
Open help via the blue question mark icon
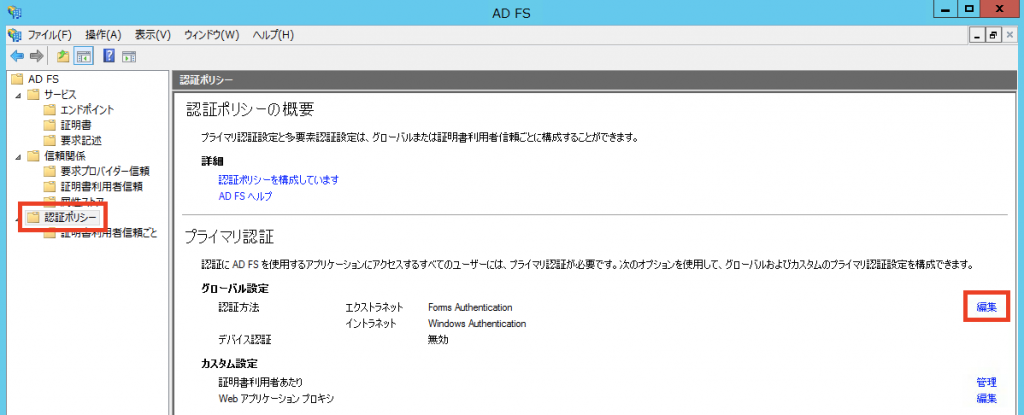[110, 56]
